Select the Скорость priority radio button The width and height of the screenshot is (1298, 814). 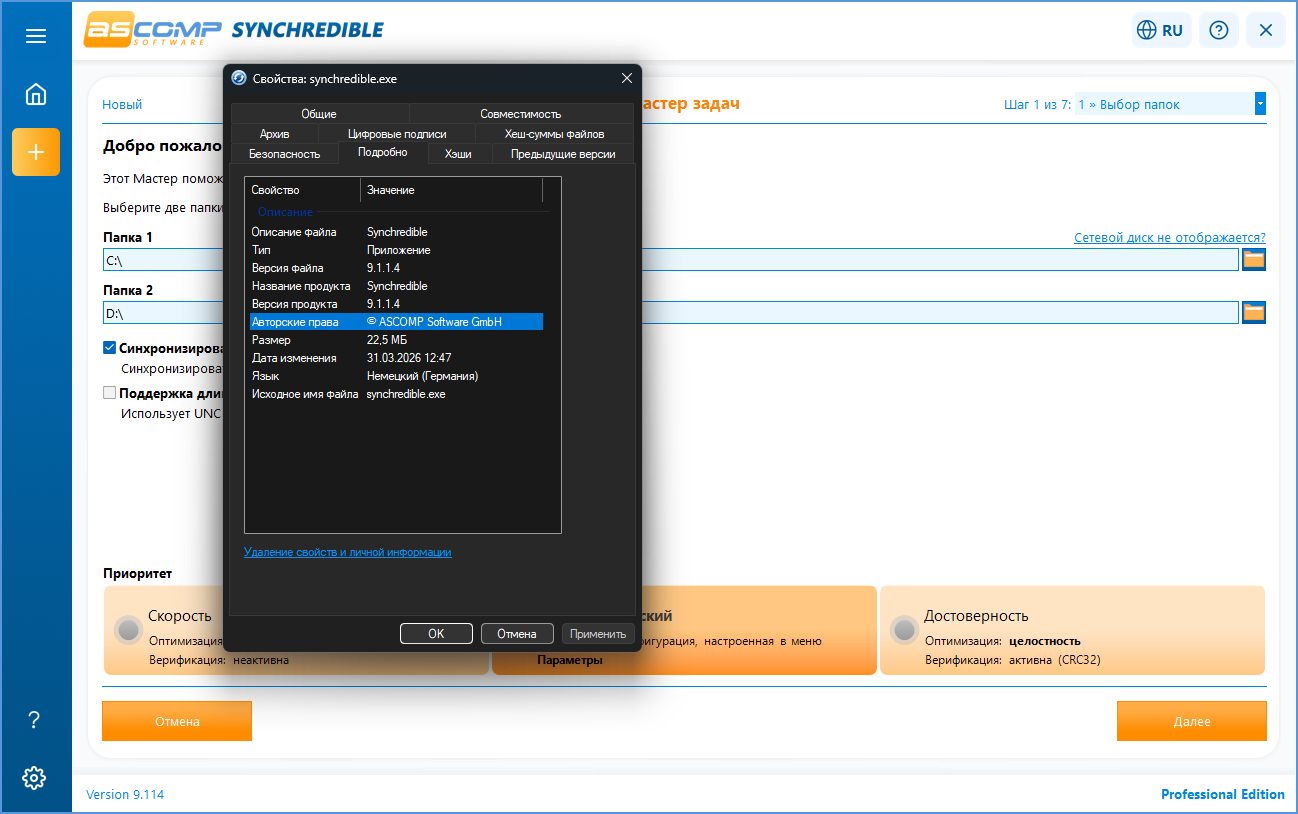[x=128, y=629]
